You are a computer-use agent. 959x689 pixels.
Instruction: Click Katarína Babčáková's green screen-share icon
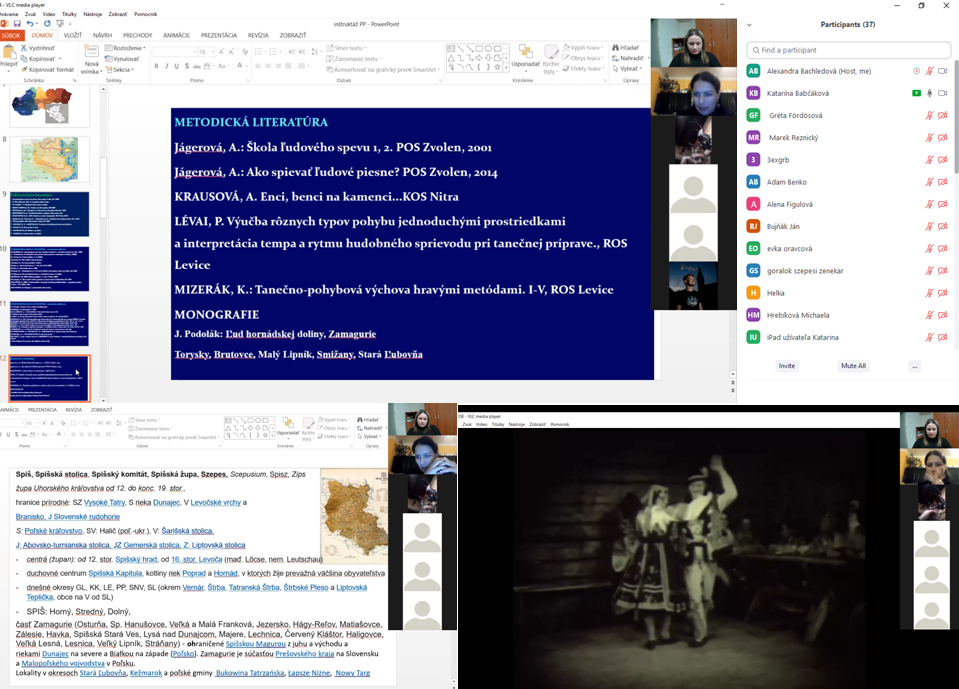pyautogui.click(x=917, y=93)
